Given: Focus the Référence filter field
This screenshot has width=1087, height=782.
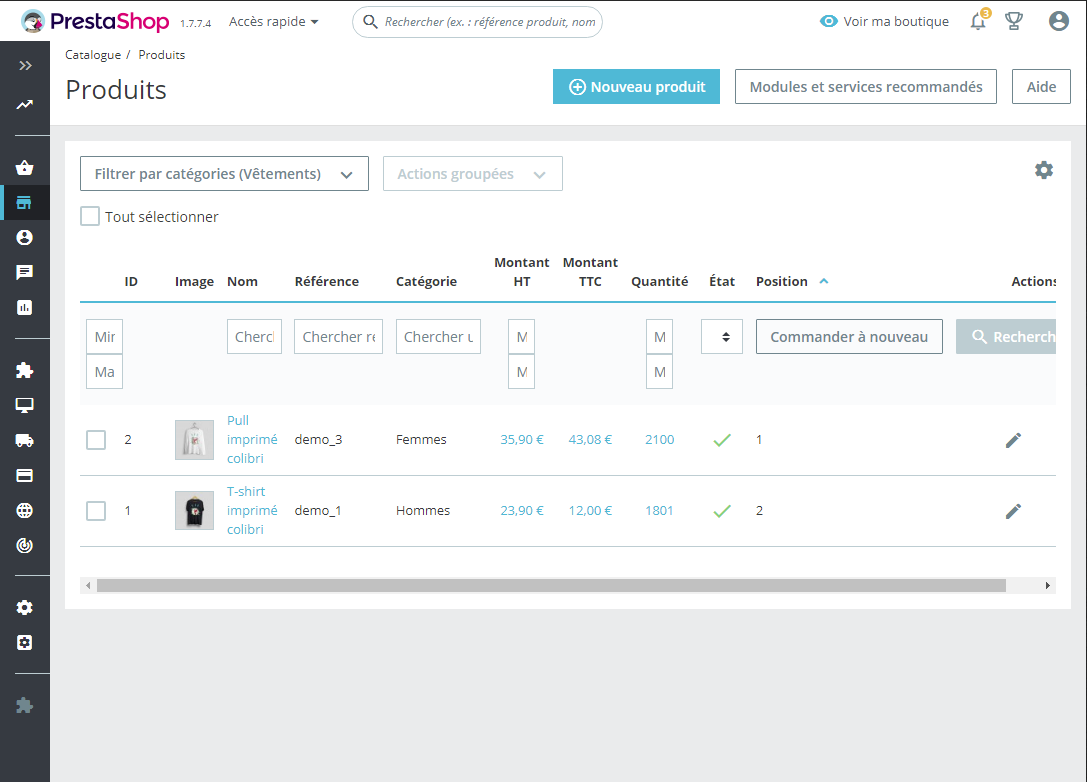Looking at the screenshot, I should 338,337.
